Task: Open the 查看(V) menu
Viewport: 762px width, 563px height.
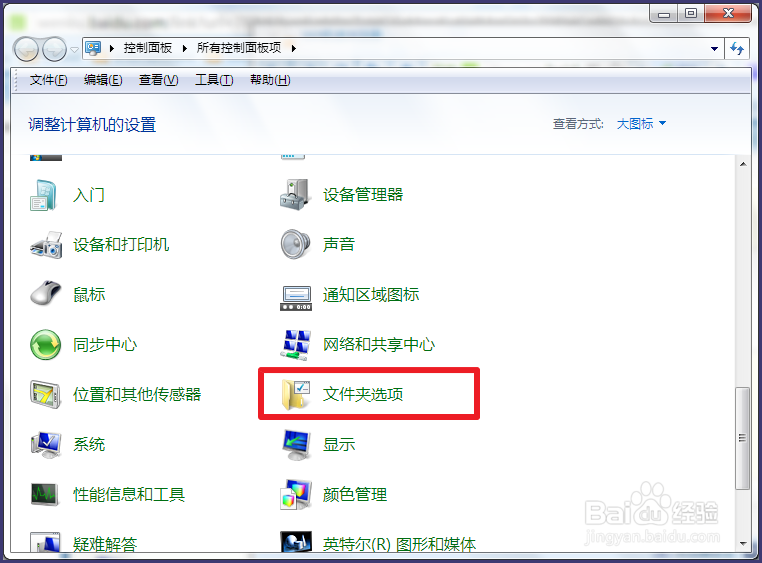Action: [158, 80]
